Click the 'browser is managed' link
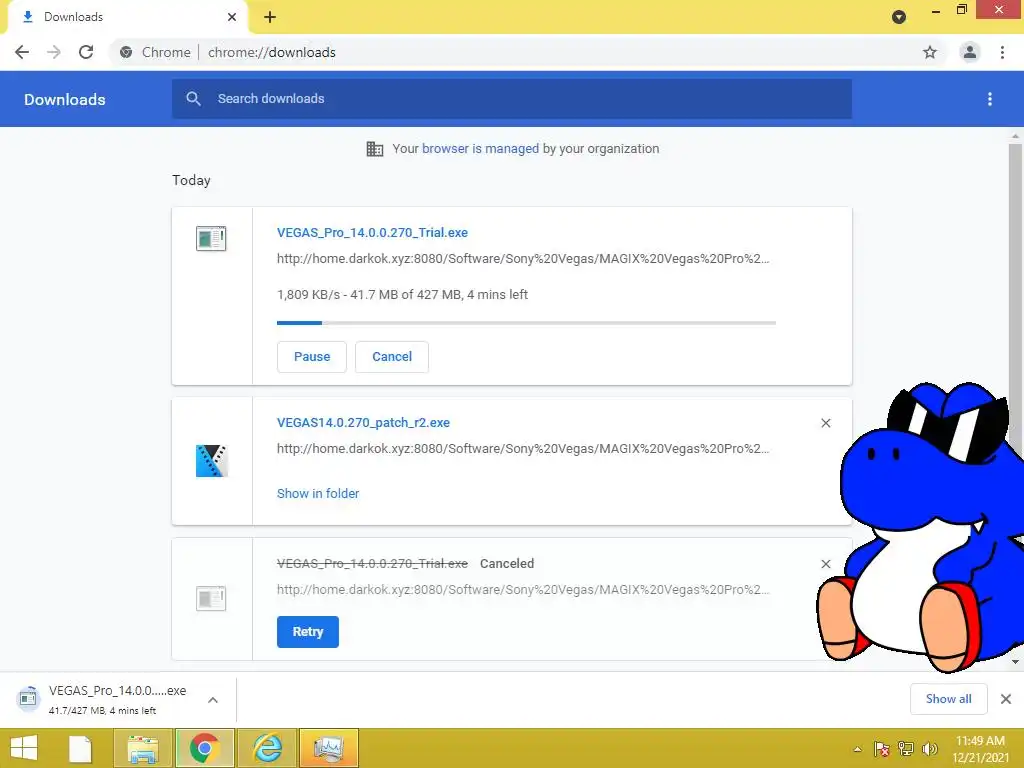Viewport: 1024px width, 768px height. click(x=481, y=149)
